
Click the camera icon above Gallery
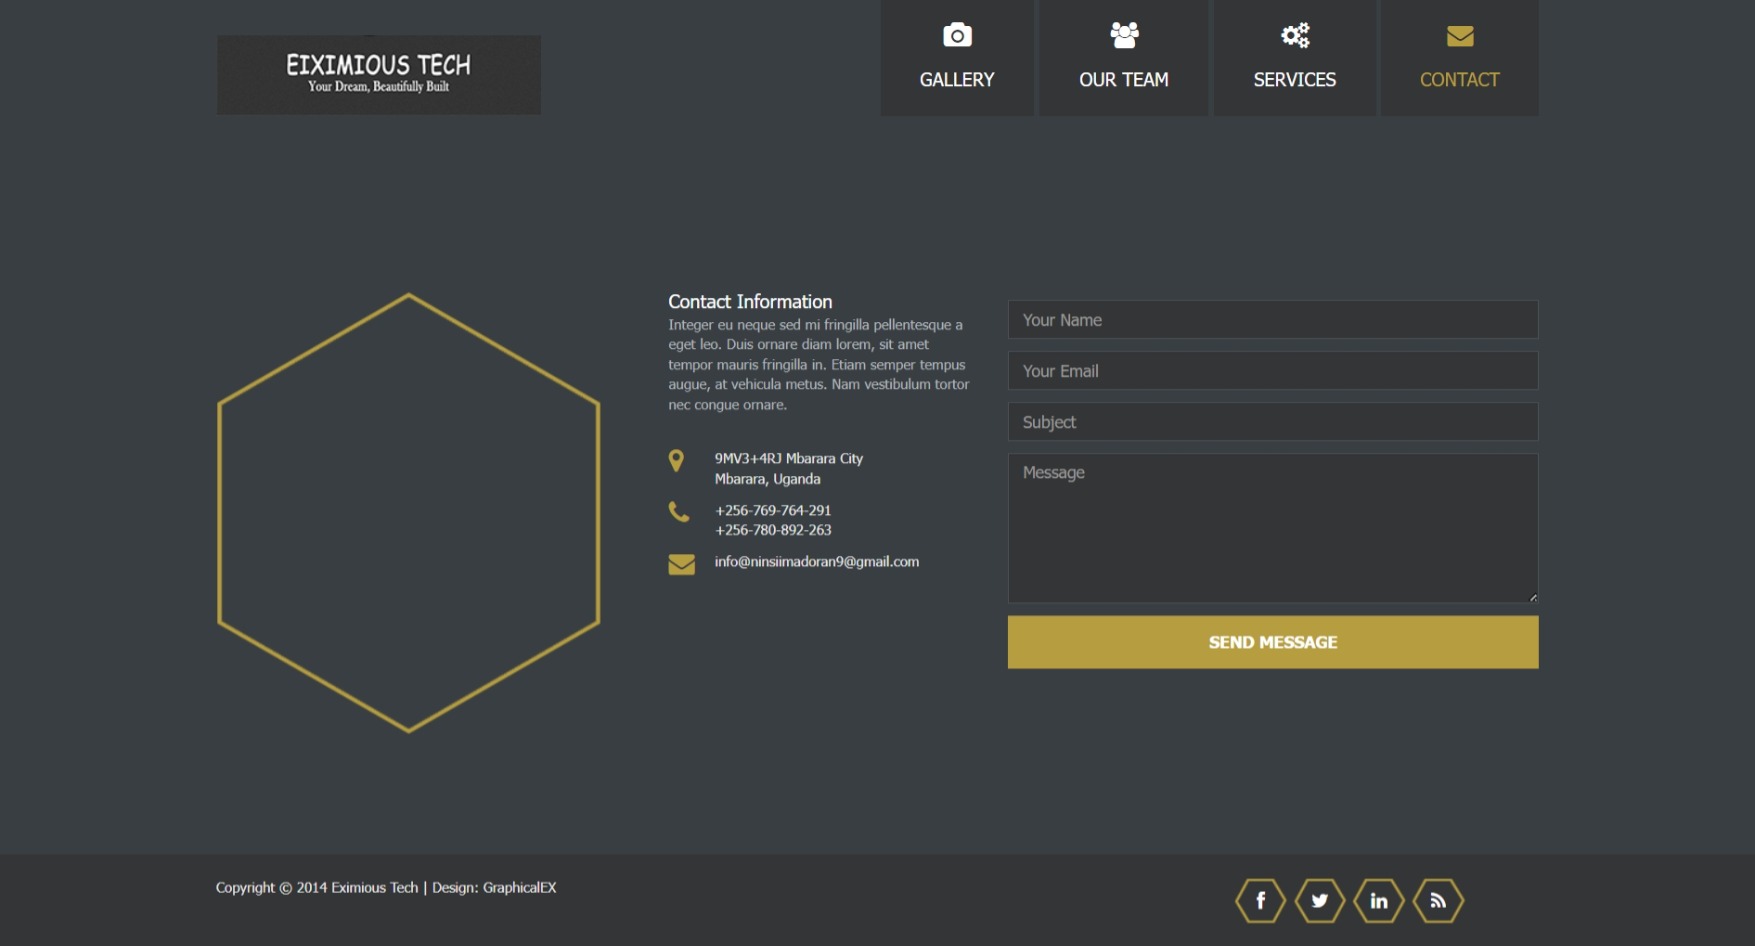956,34
